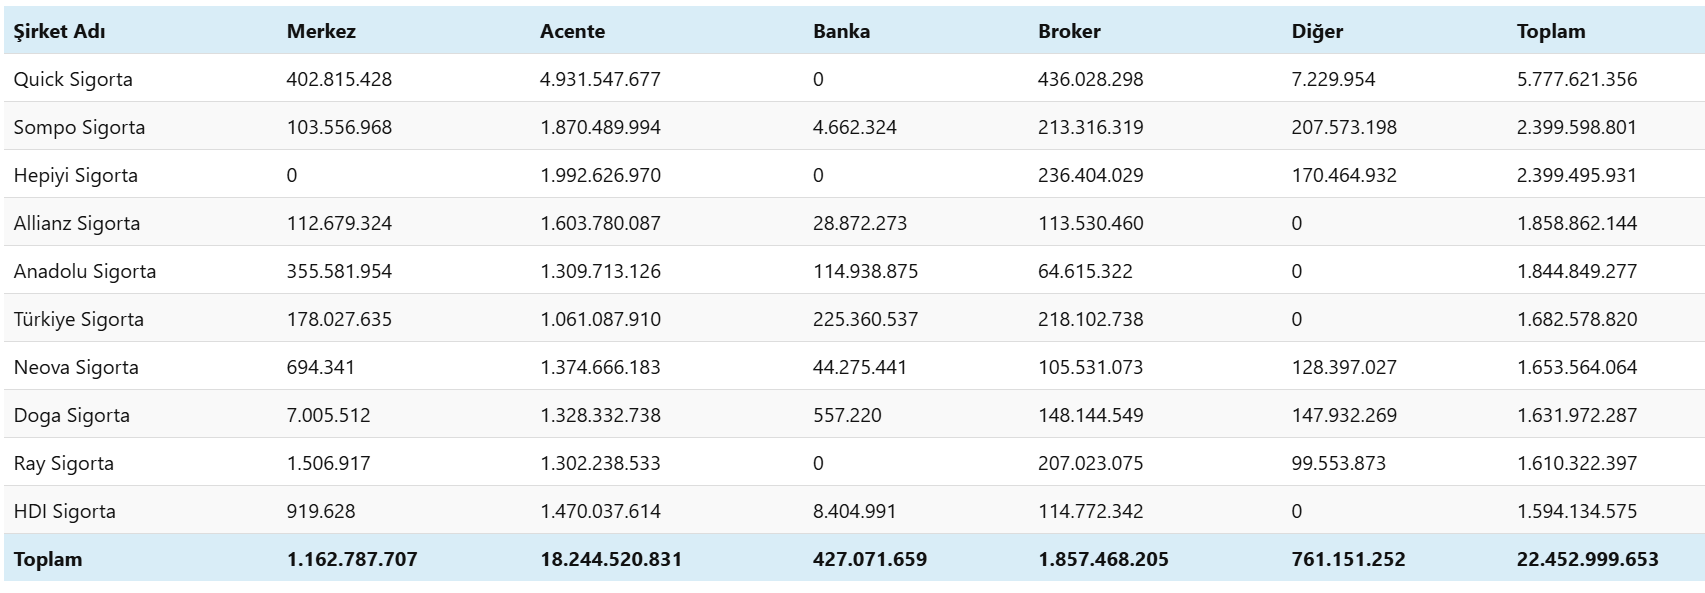Screen dimensions: 1705x593
Task: Select the Türkiye Sigorta company cell
Action: (x=79, y=319)
